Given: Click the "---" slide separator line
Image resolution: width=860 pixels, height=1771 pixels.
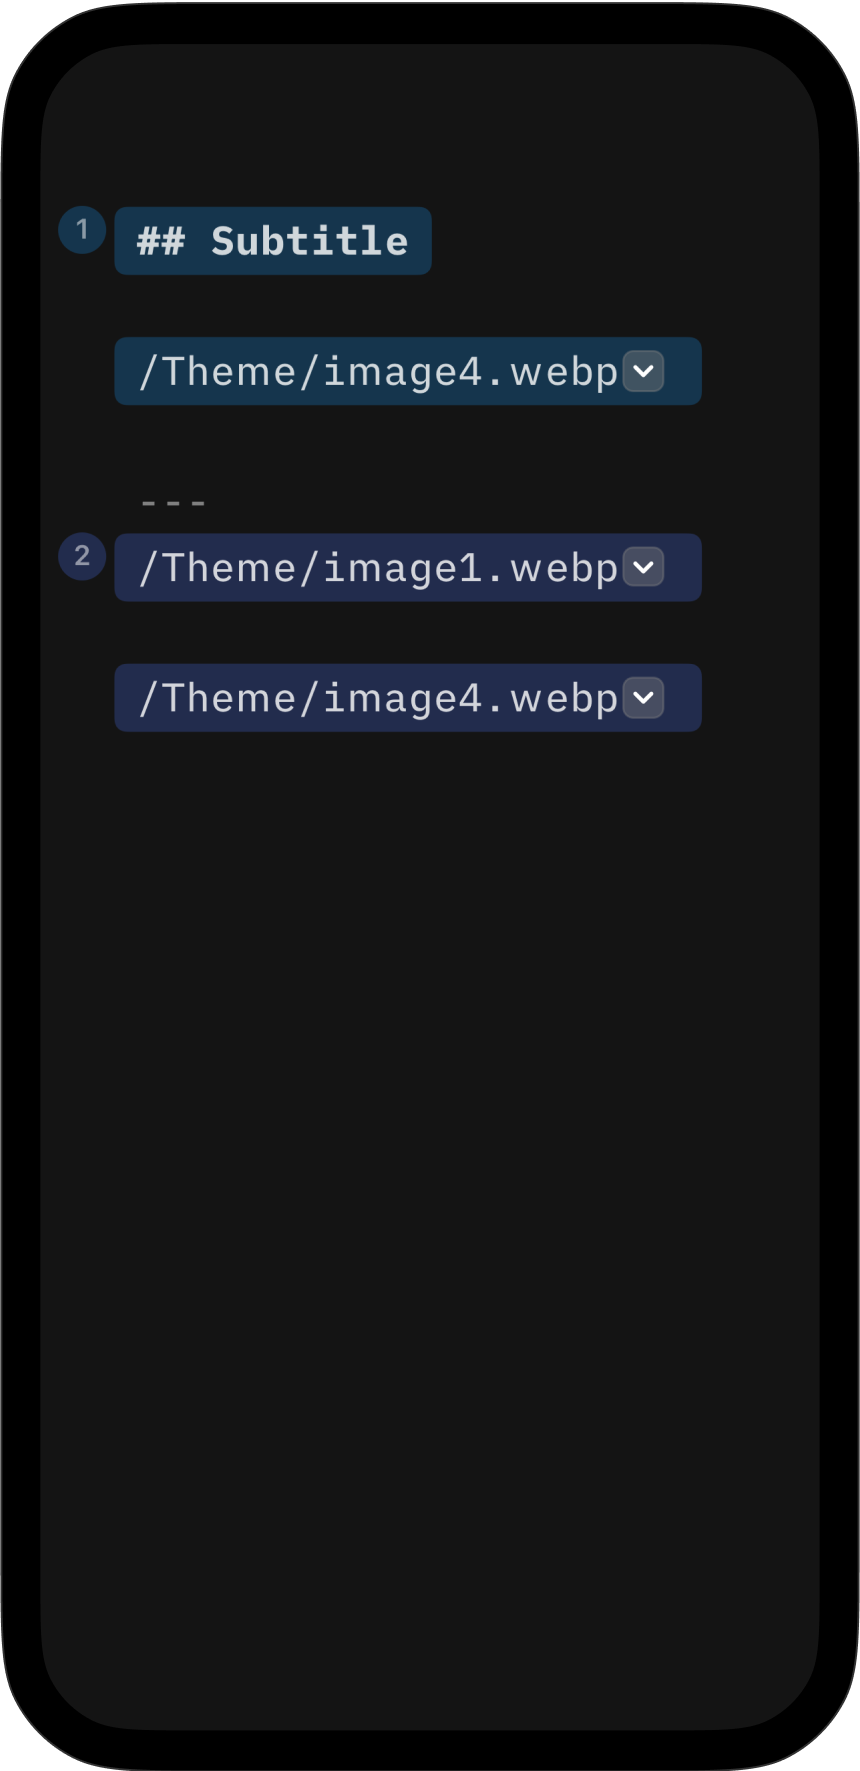Looking at the screenshot, I should pos(174,502).
